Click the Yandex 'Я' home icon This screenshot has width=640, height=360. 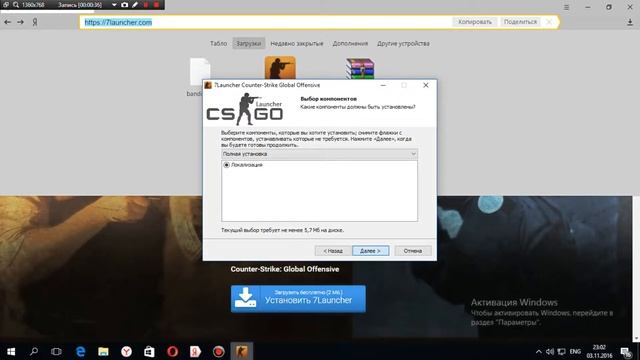[35, 22]
